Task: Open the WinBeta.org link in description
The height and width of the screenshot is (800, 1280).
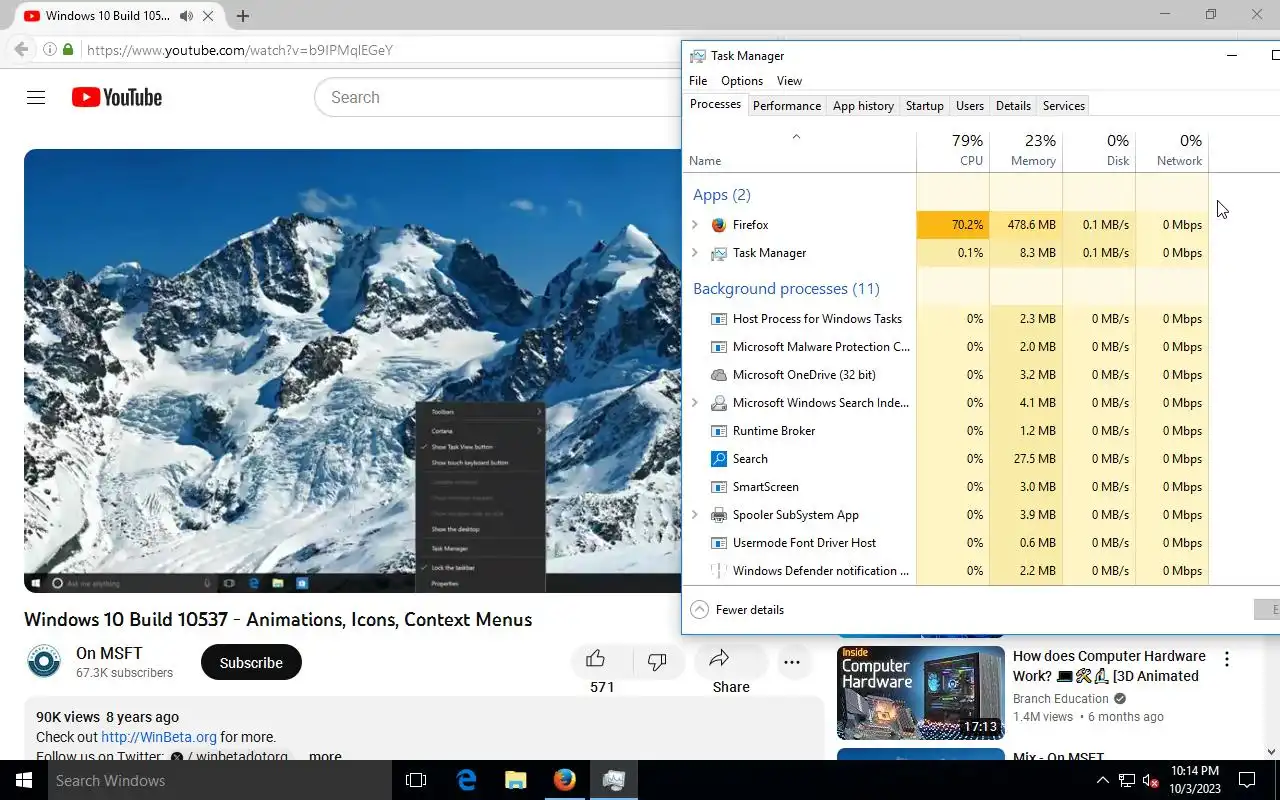Action: (x=159, y=737)
